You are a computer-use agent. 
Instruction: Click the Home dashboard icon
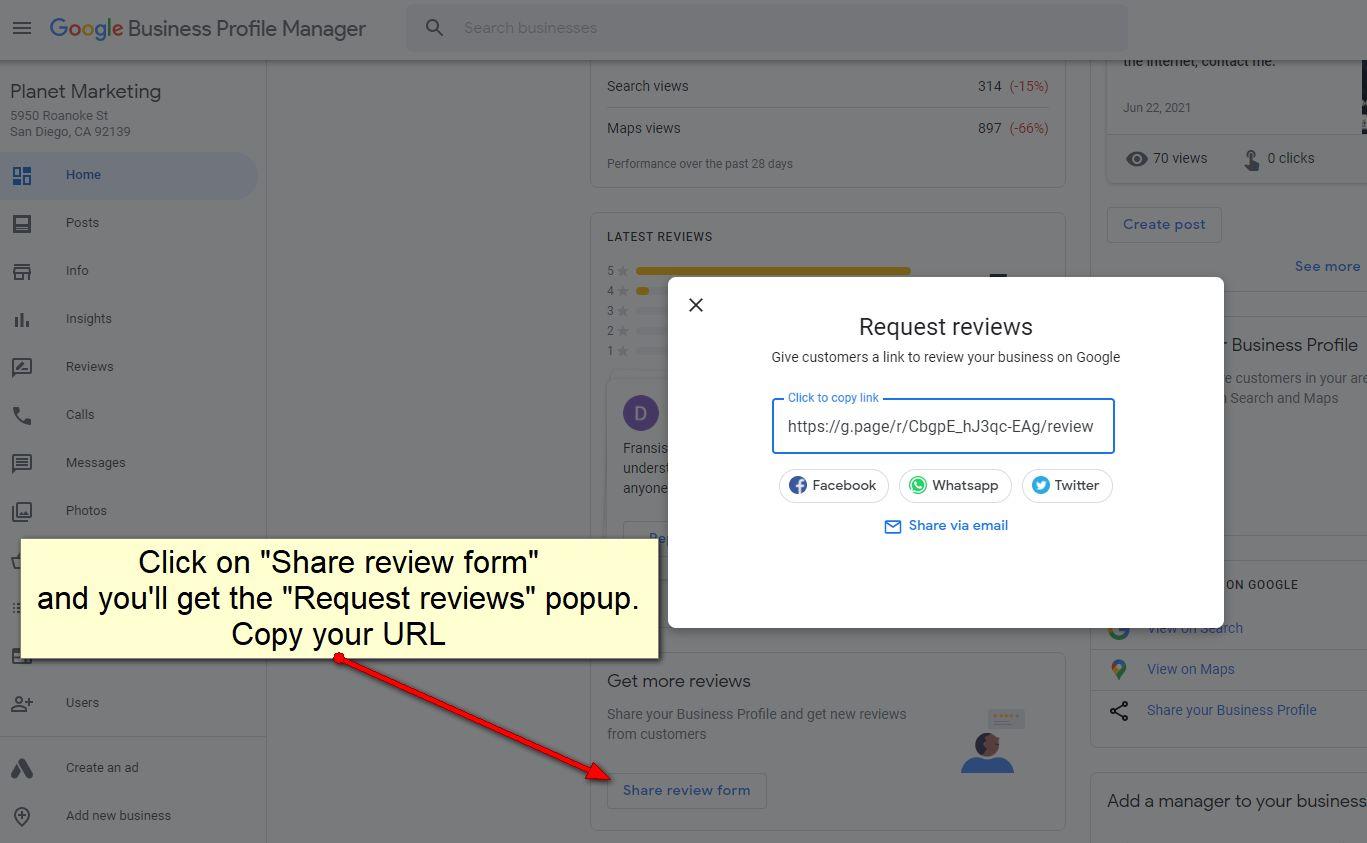coord(22,176)
